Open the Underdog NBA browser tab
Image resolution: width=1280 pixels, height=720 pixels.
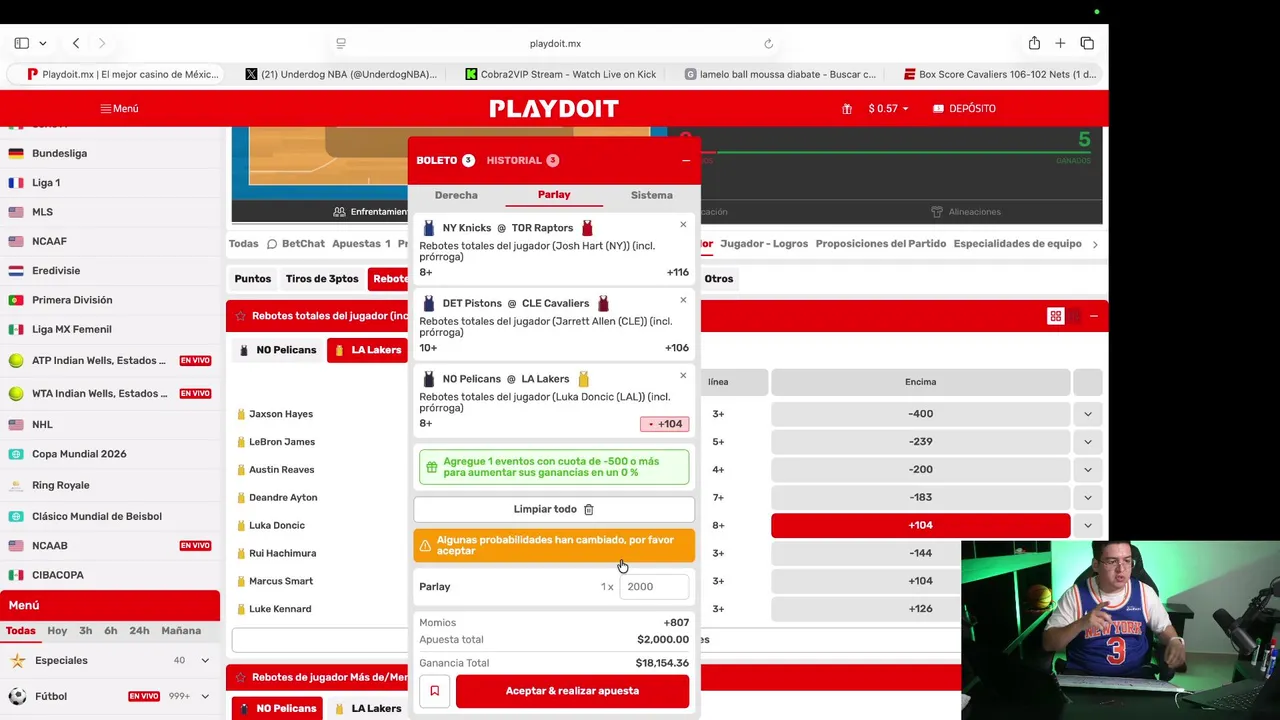tap(340, 74)
